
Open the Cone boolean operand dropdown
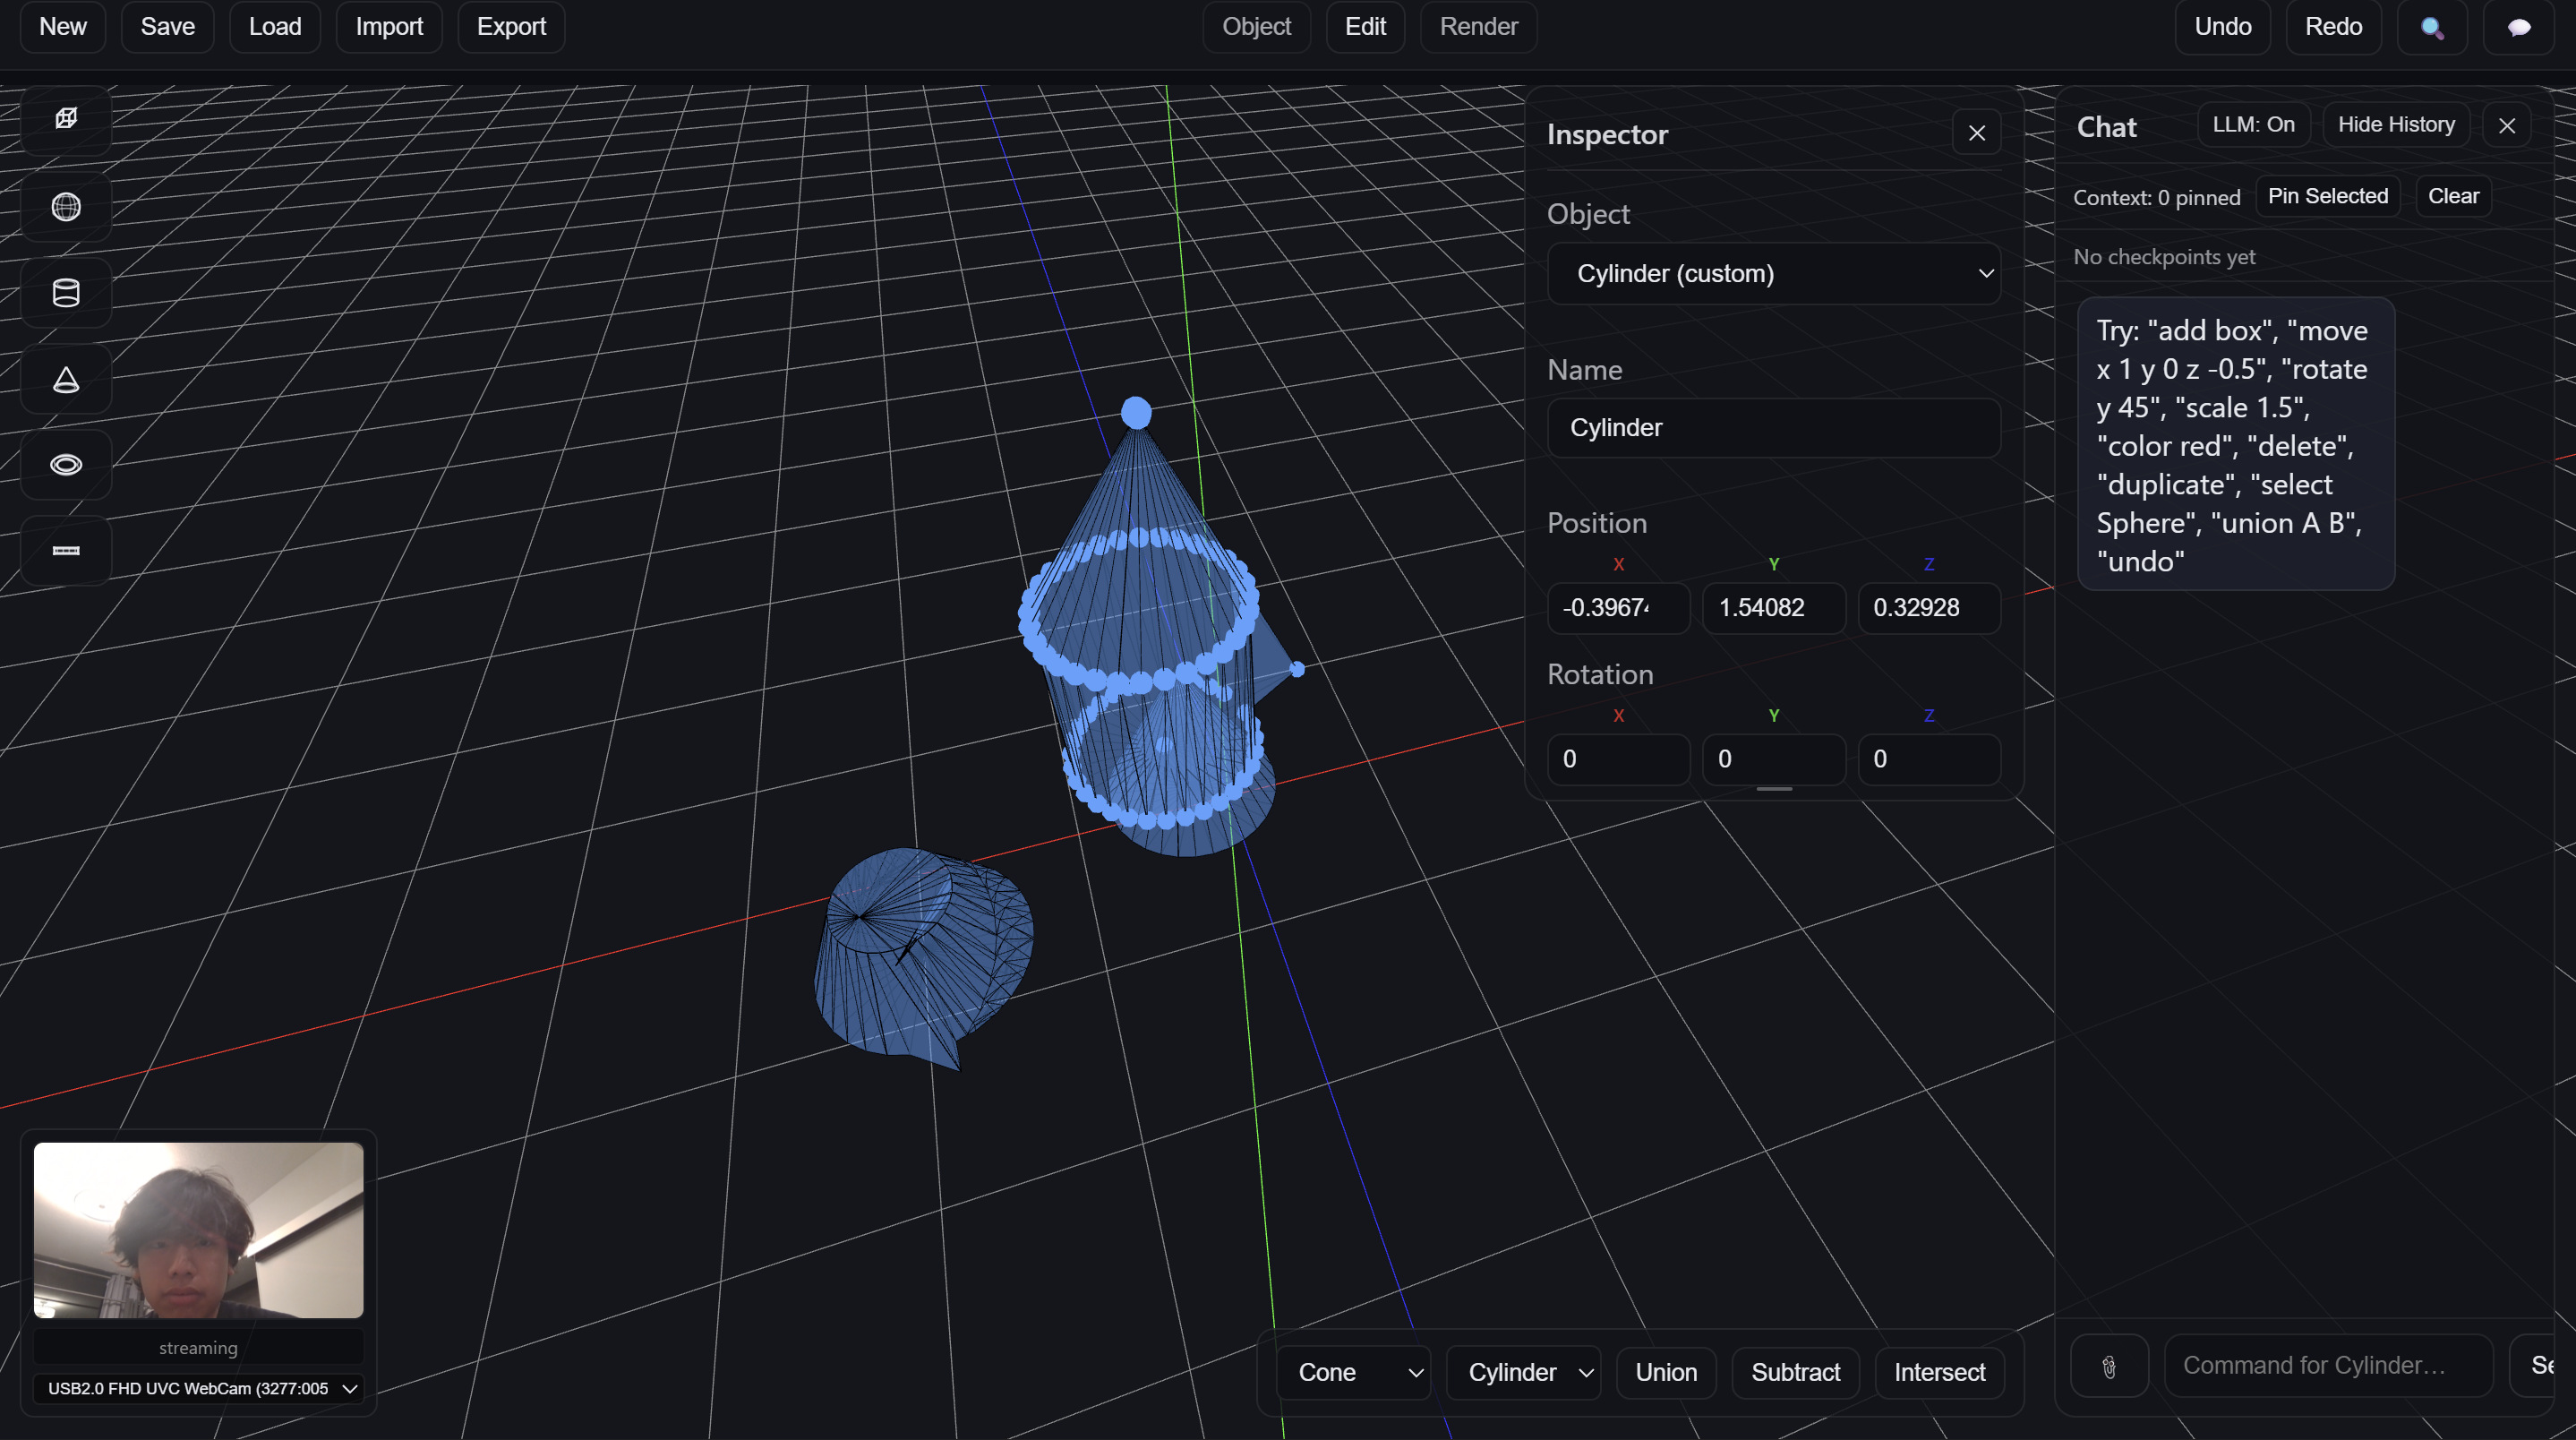tap(1354, 1372)
